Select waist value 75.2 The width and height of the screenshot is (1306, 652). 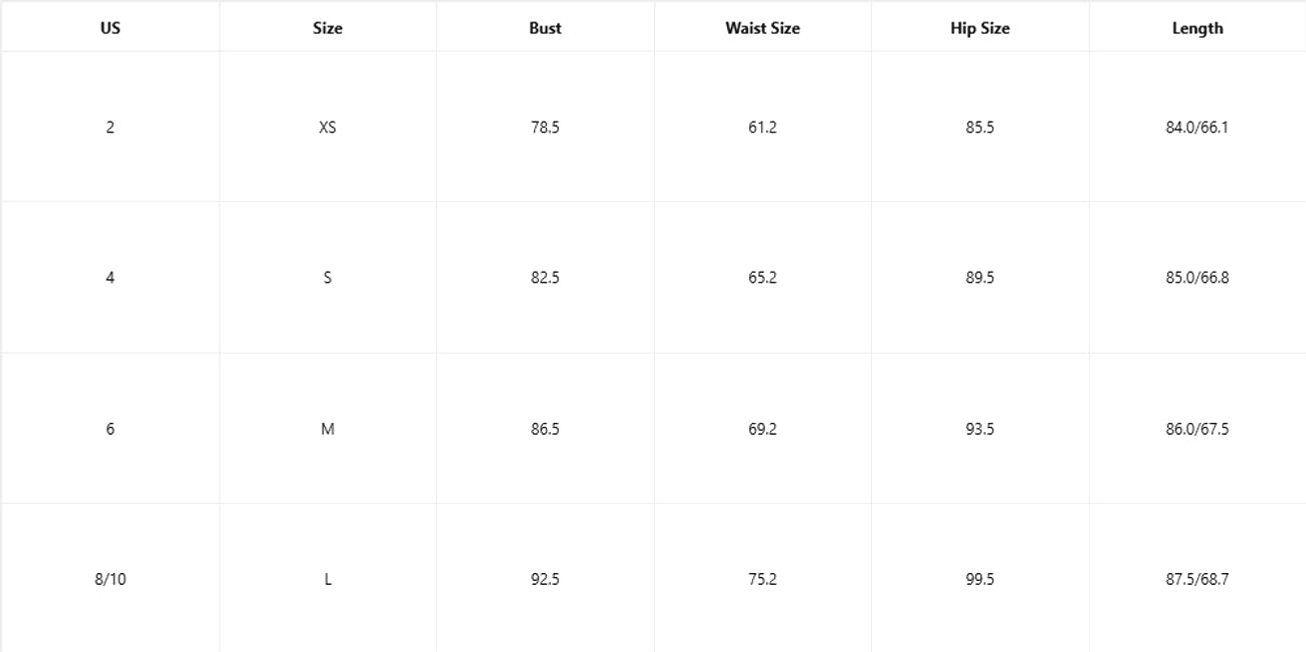pos(762,579)
